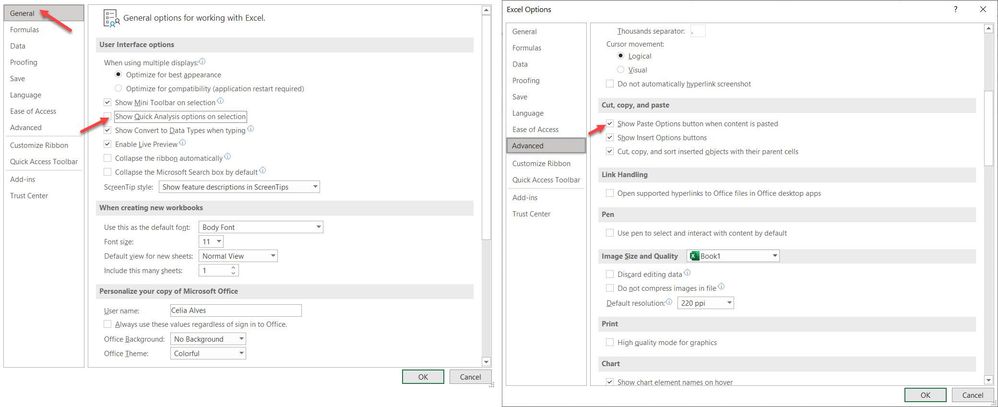Click the Thousands separator field
Viewport: 998px width, 407px height.
click(698, 31)
